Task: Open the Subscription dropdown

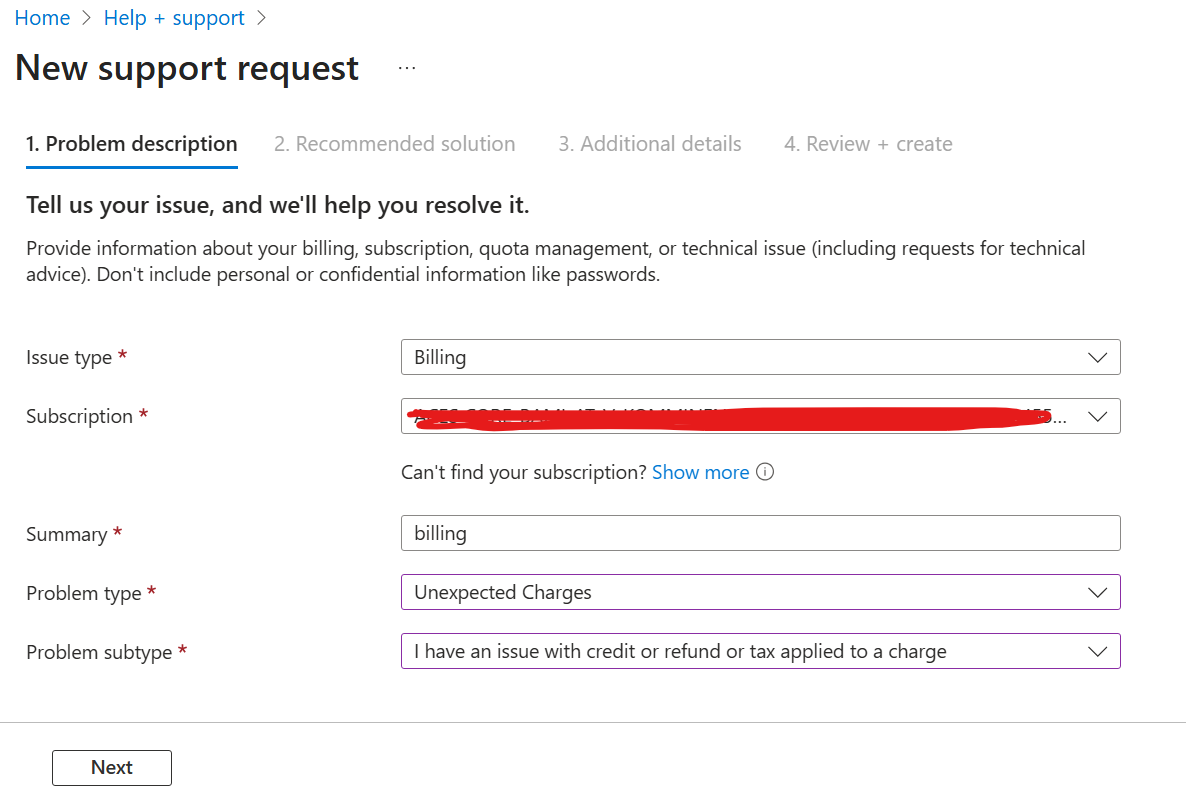Action: coord(740,416)
